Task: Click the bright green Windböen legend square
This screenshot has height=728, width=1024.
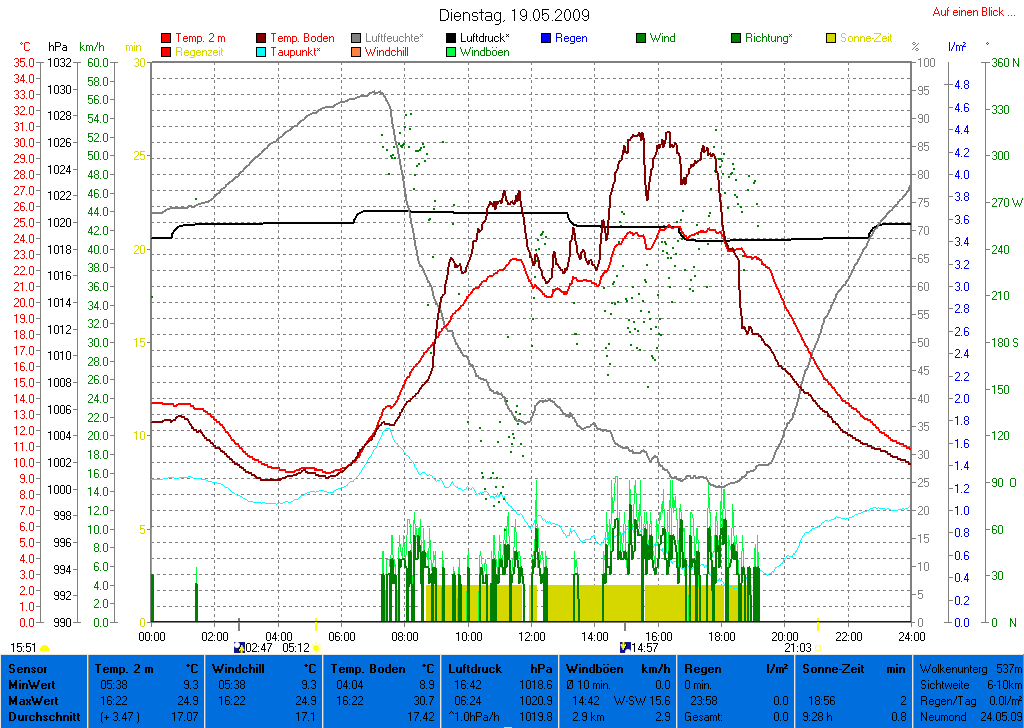Action: click(452, 51)
